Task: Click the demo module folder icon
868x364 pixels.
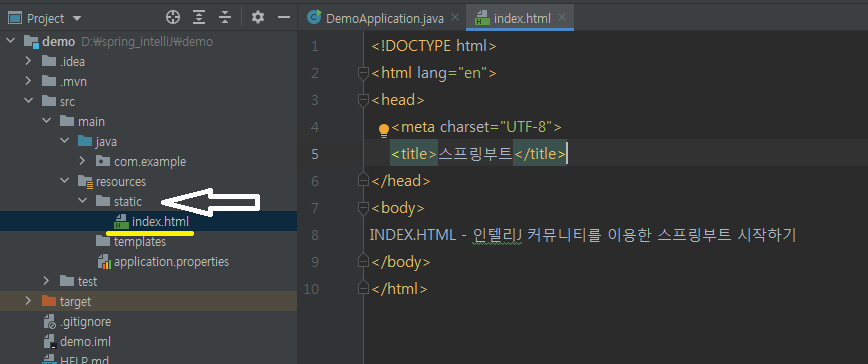Action: (x=32, y=42)
